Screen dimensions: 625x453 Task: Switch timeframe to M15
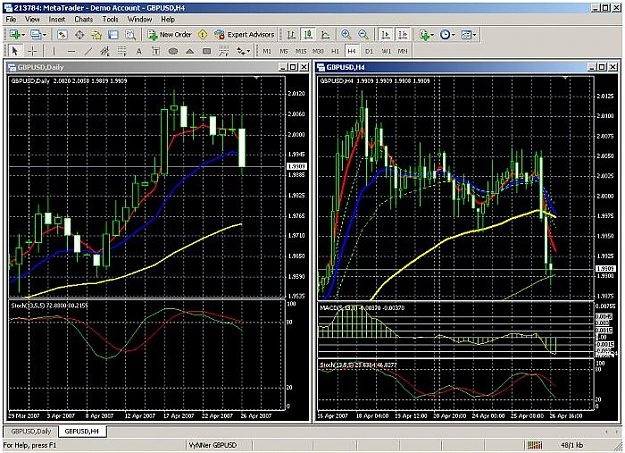coord(301,51)
